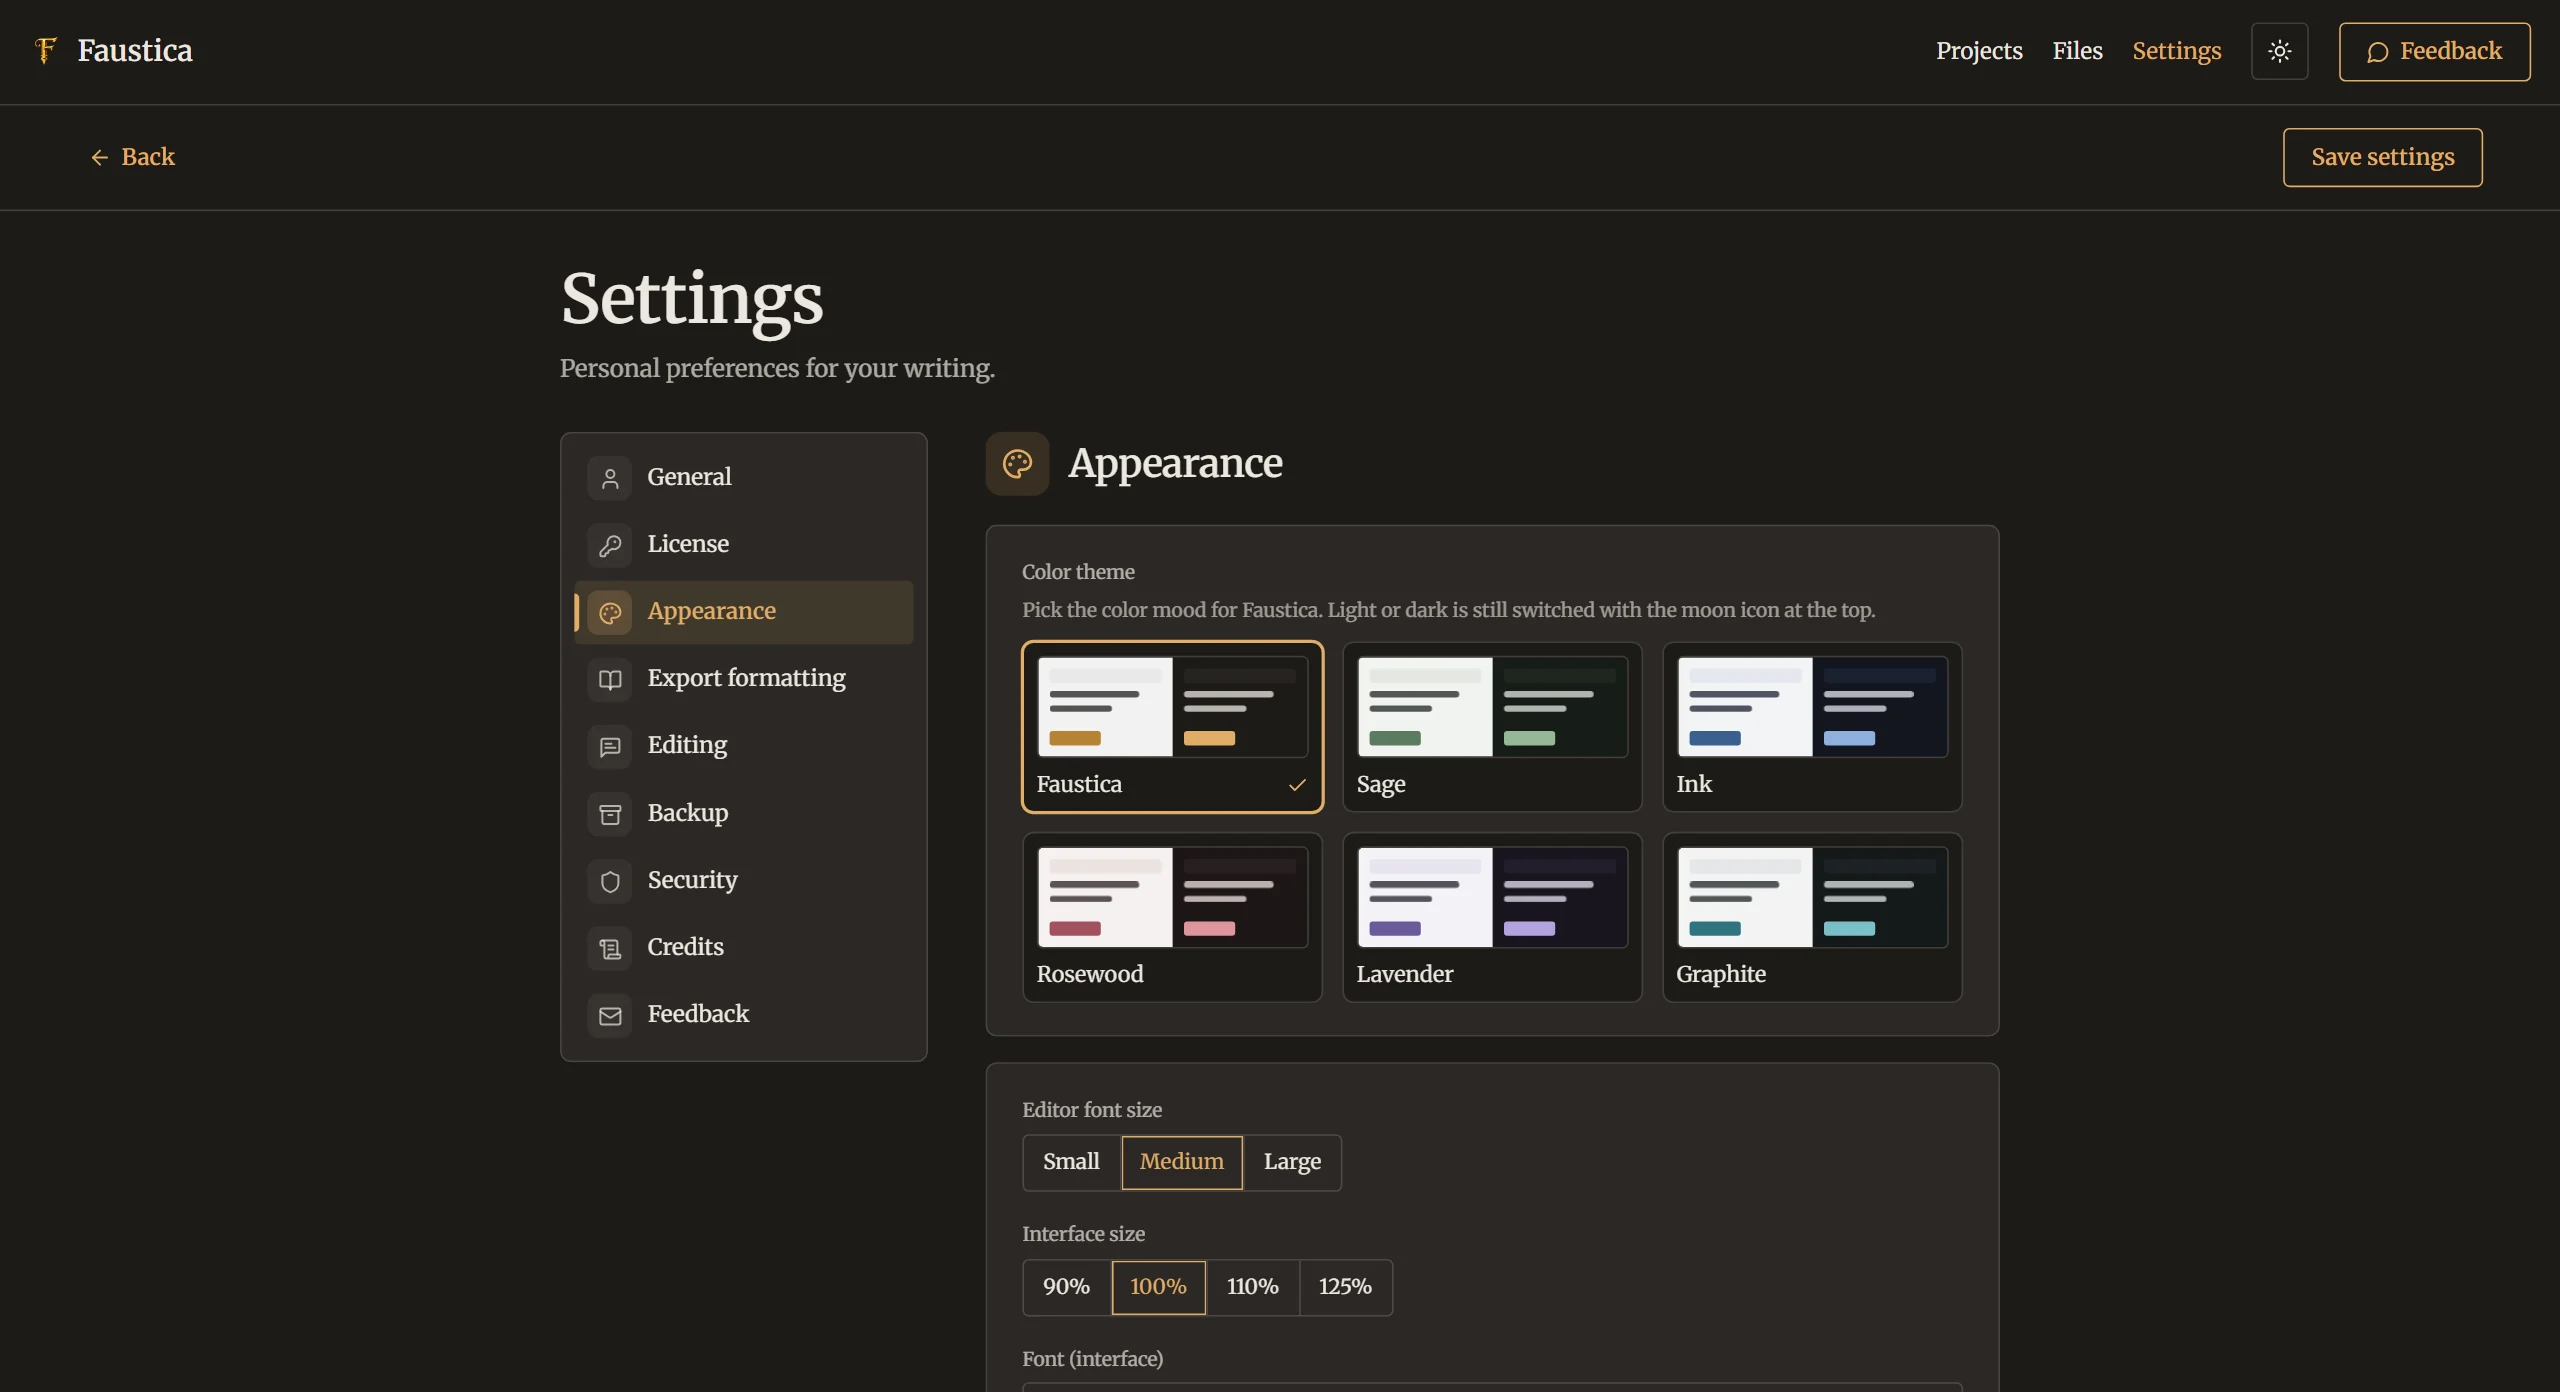Select Medium editor font size

[1182, 1162]
